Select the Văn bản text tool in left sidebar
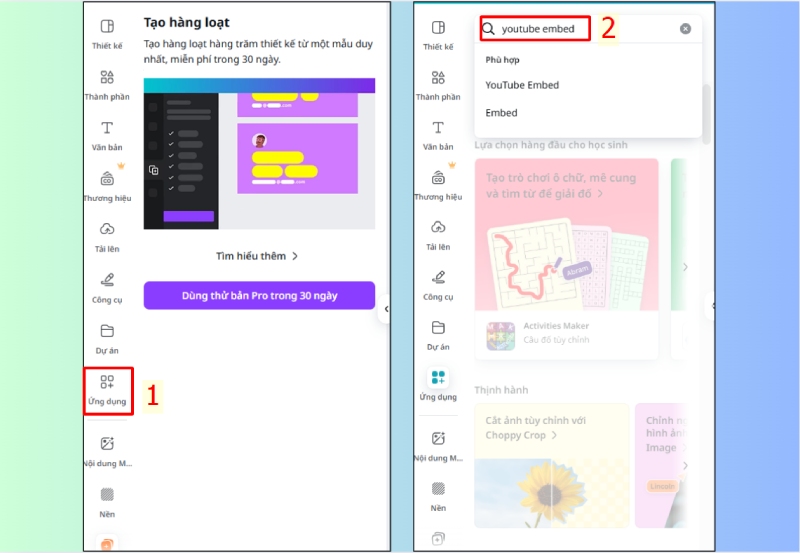Viewport: 800px width, 553px height. [107, 136]
